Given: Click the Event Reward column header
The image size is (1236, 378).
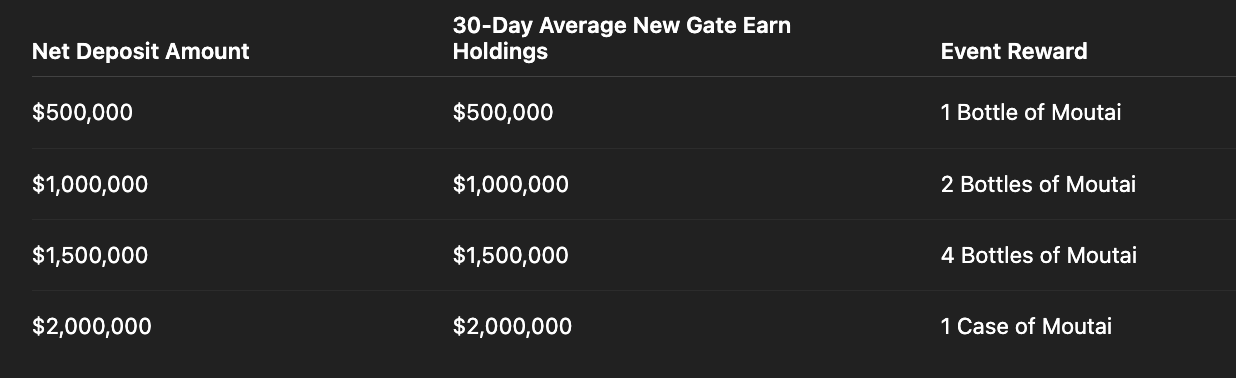Looking at the screenshot, I should click(1013, 52).
